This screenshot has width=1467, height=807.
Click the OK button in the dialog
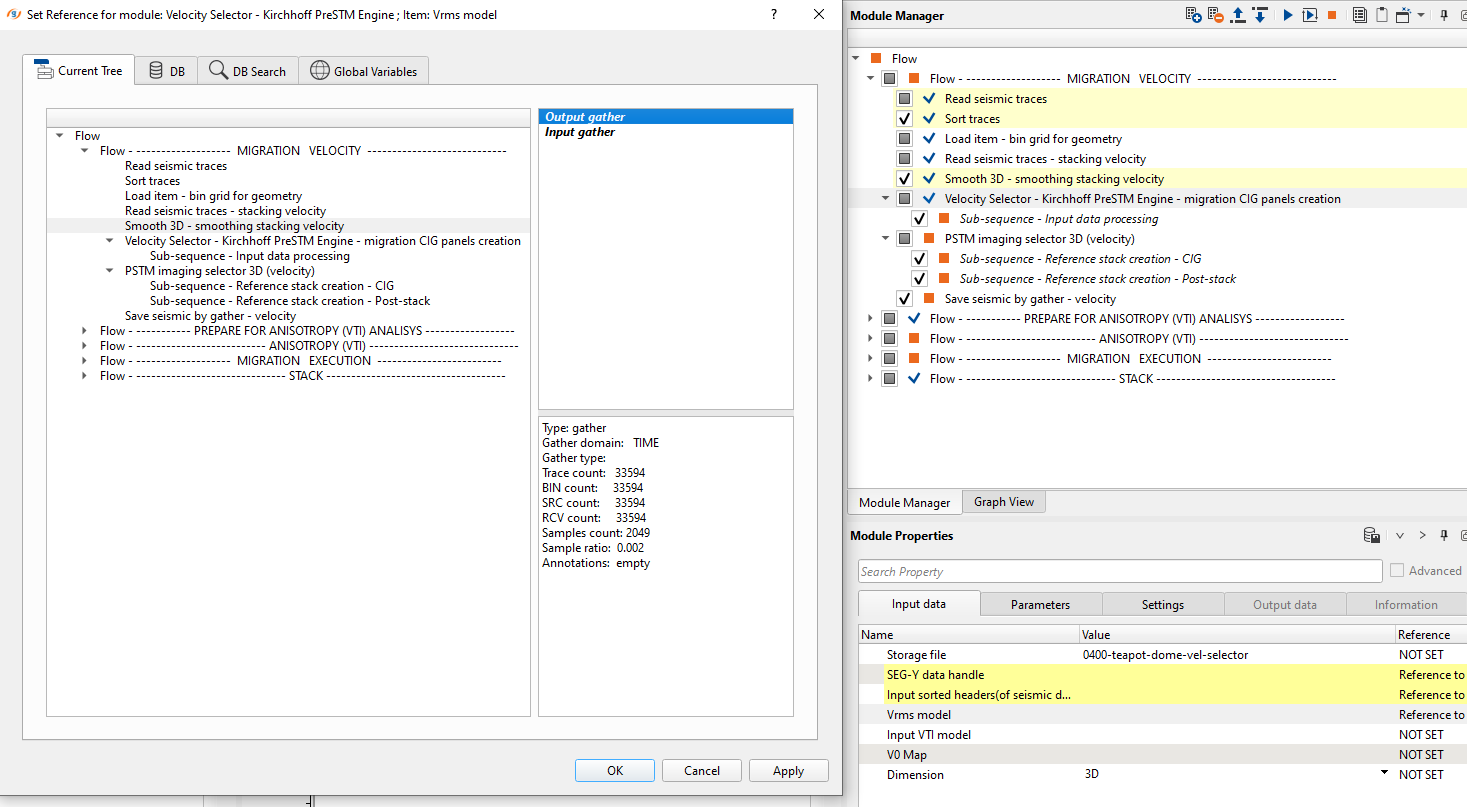(x=615, y=770)
